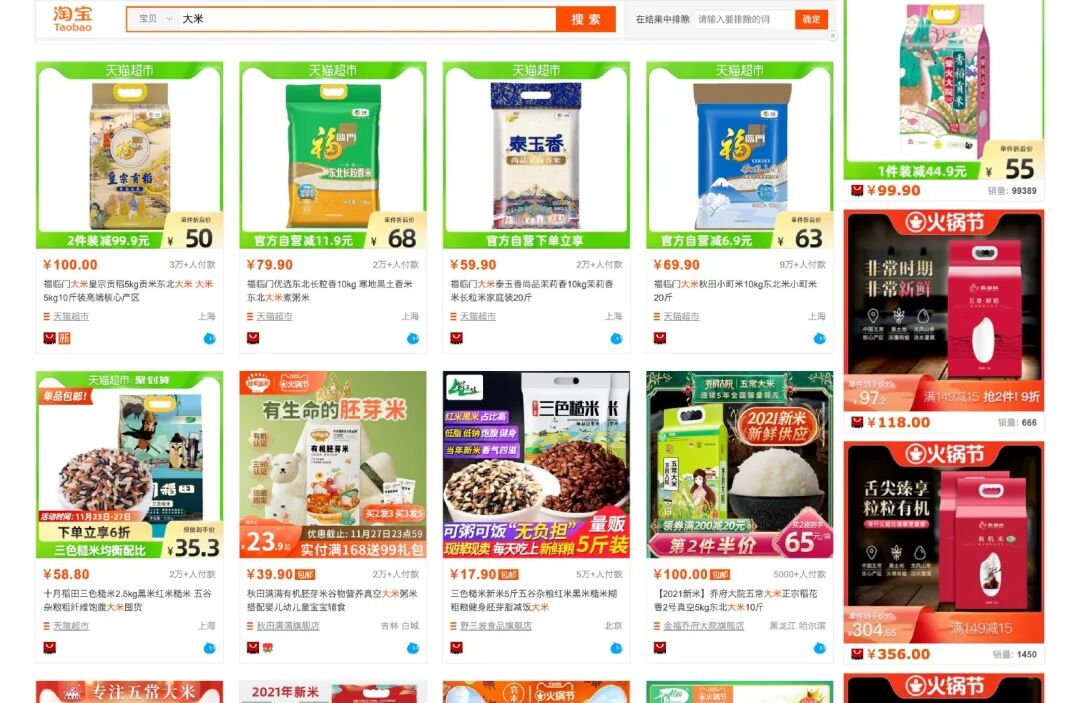1080x703 pixels.
Task: Click the 搜索 search button
Action: pos(585,19)
